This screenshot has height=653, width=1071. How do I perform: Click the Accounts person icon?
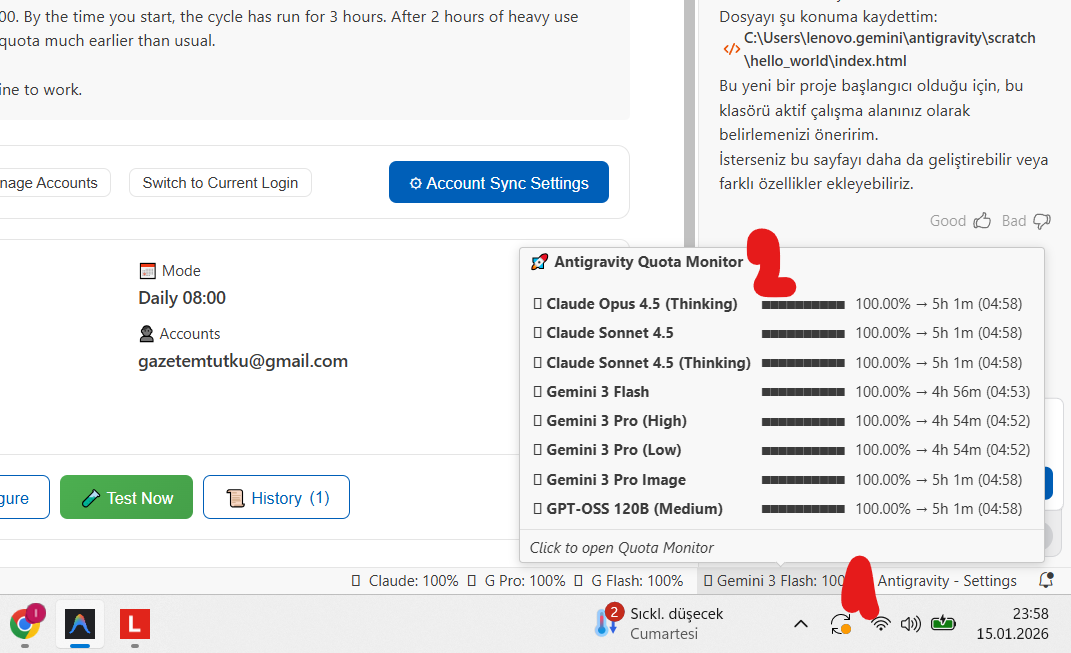coord(146,334)
